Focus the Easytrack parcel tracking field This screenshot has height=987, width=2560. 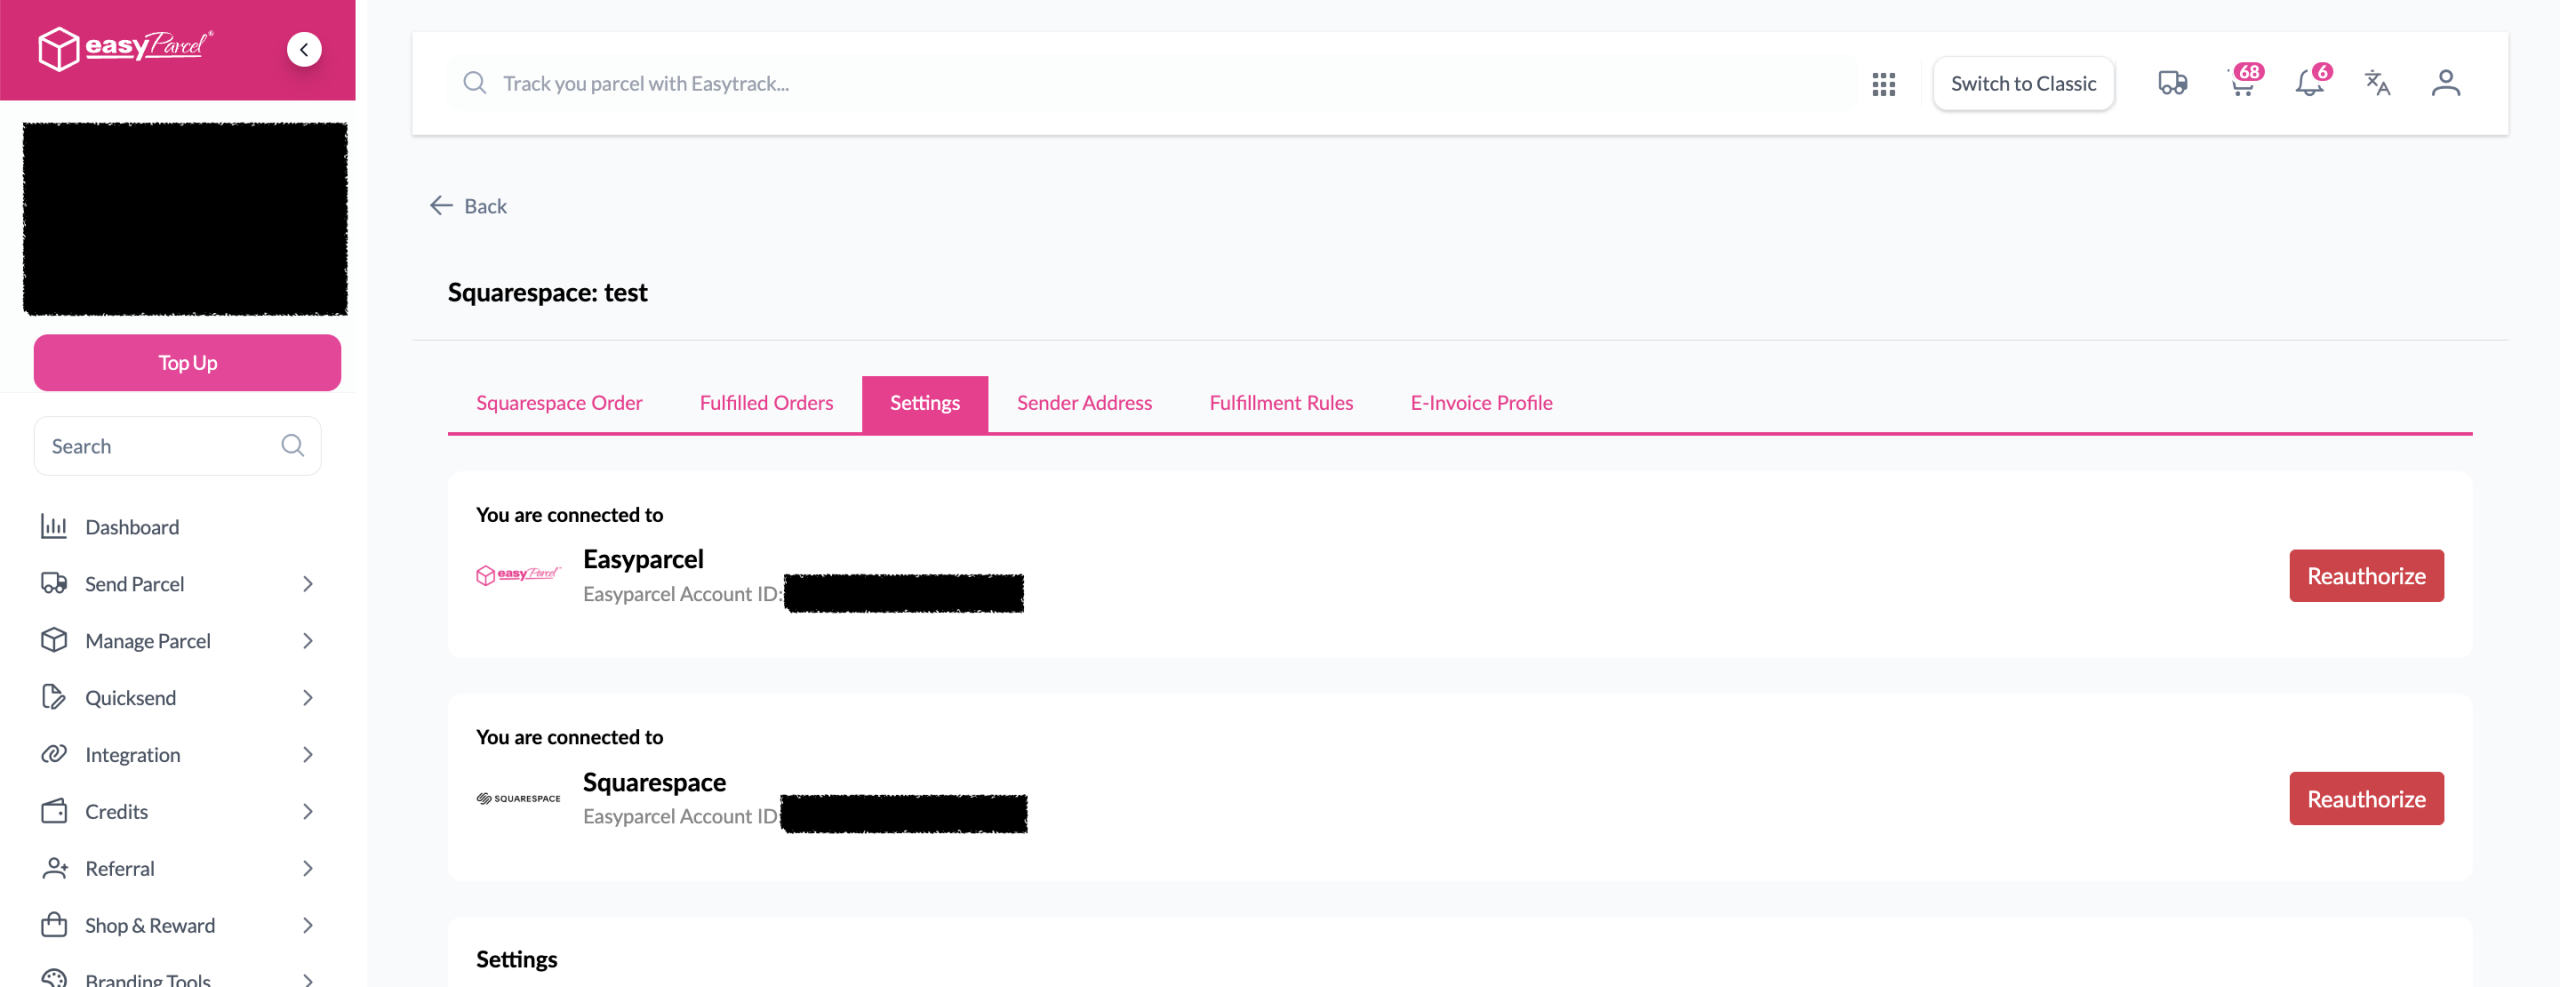[x=1150, y=84]
